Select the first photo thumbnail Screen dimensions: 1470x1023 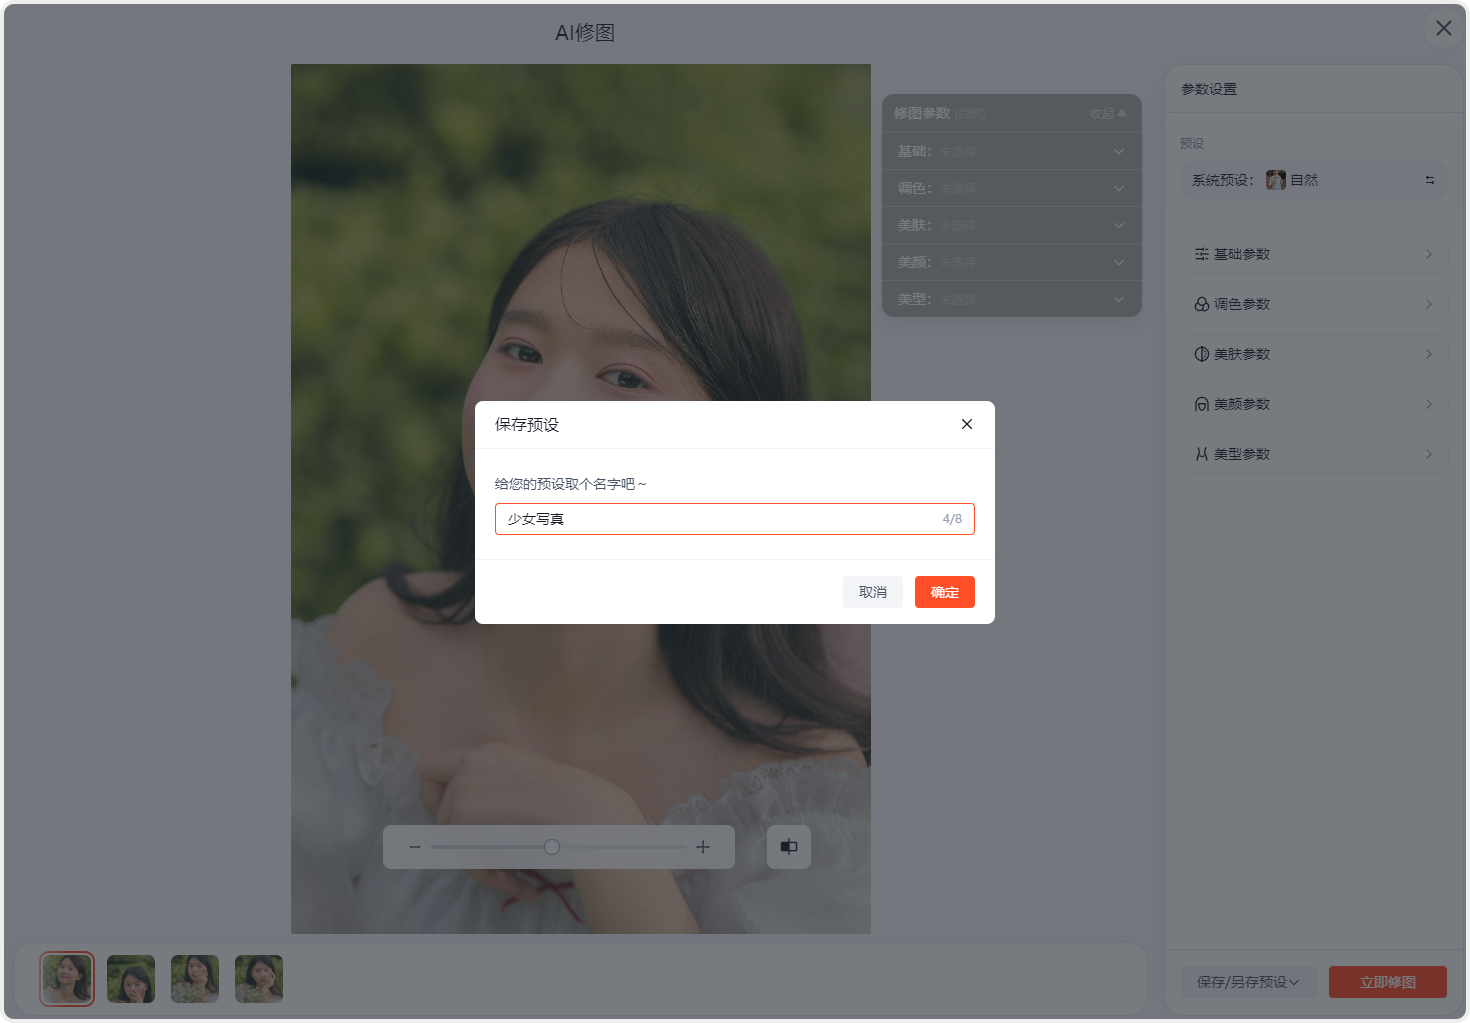pos(67,978)
